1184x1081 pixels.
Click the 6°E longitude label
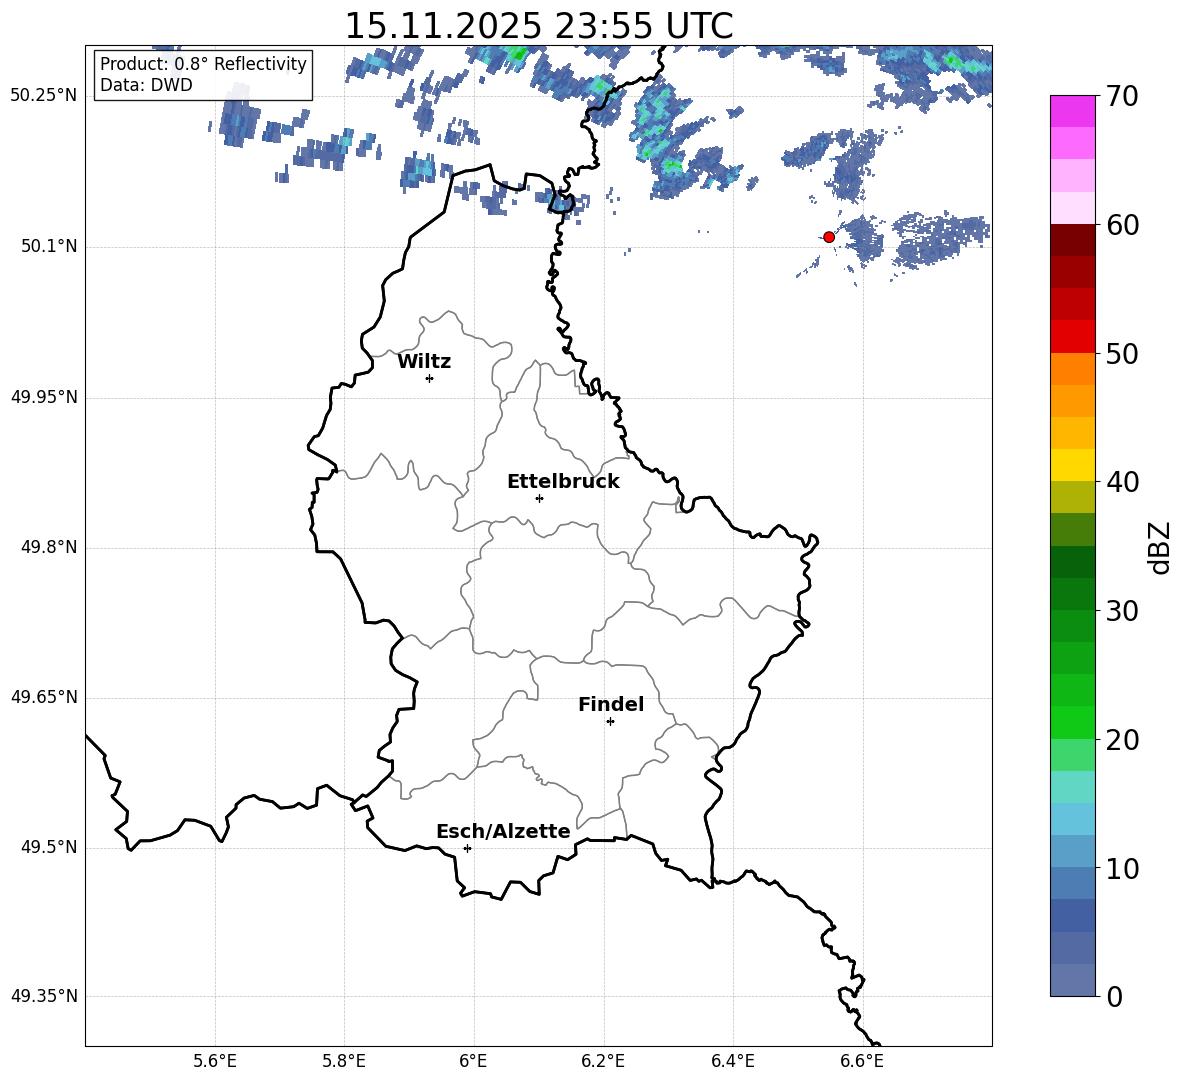(x=473, y=1061)
